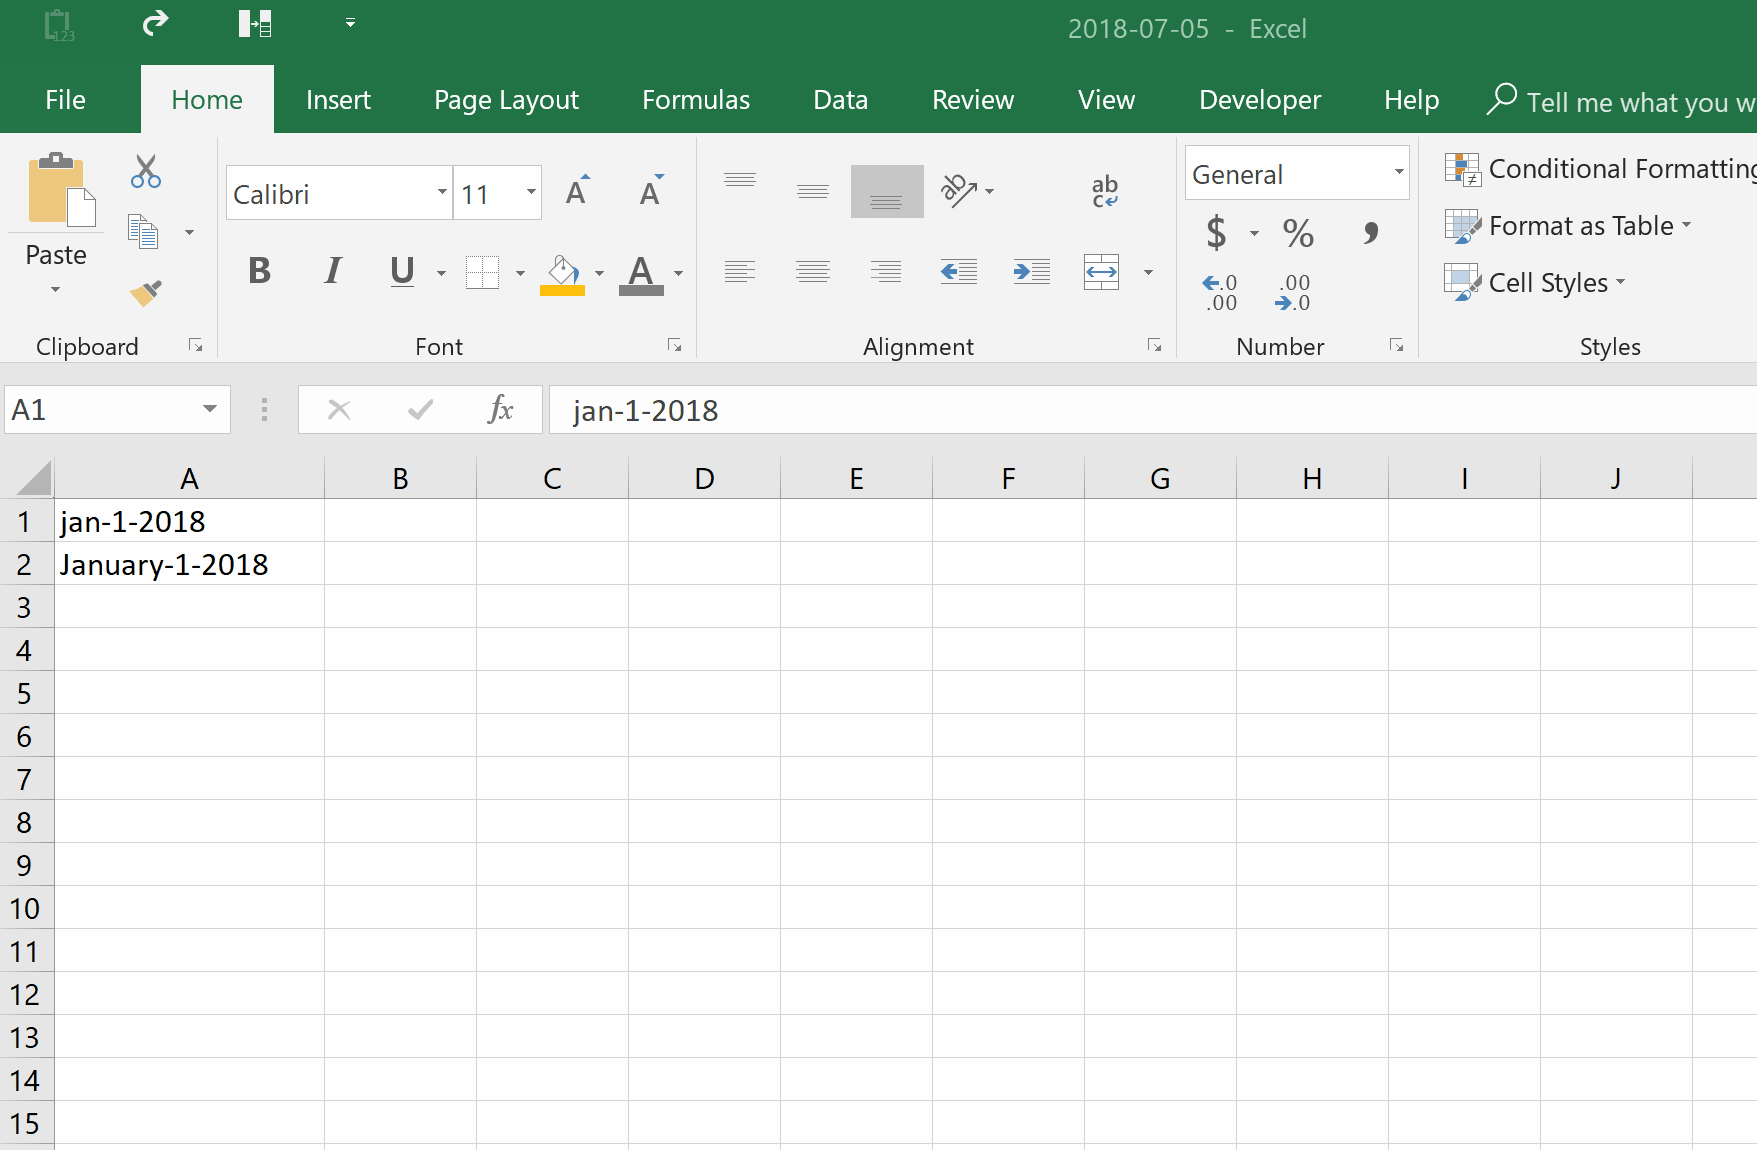Open the General number format dropdown
Image resolution: width=1757 pixels, height=1150 pixels.
[1399, 172]
